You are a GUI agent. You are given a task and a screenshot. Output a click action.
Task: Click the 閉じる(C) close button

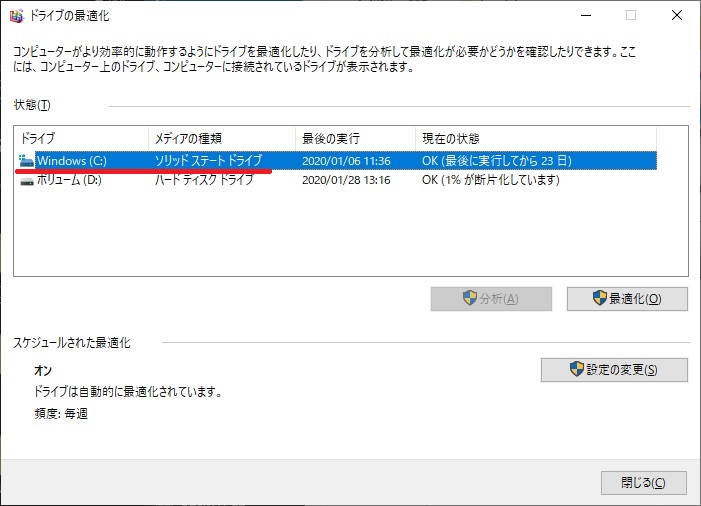pyautogui.click(x=644, y=483)
